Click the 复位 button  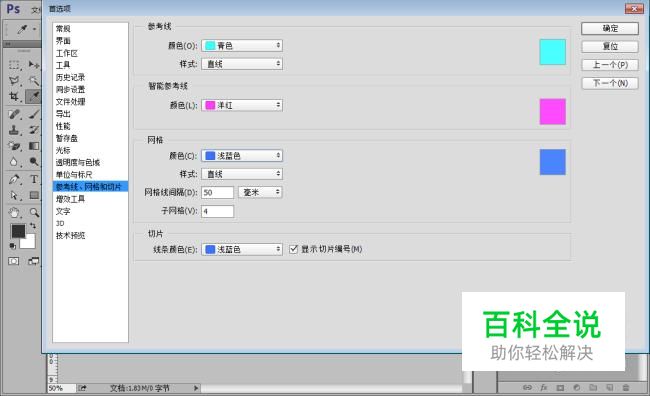click(x=610, y=46)
